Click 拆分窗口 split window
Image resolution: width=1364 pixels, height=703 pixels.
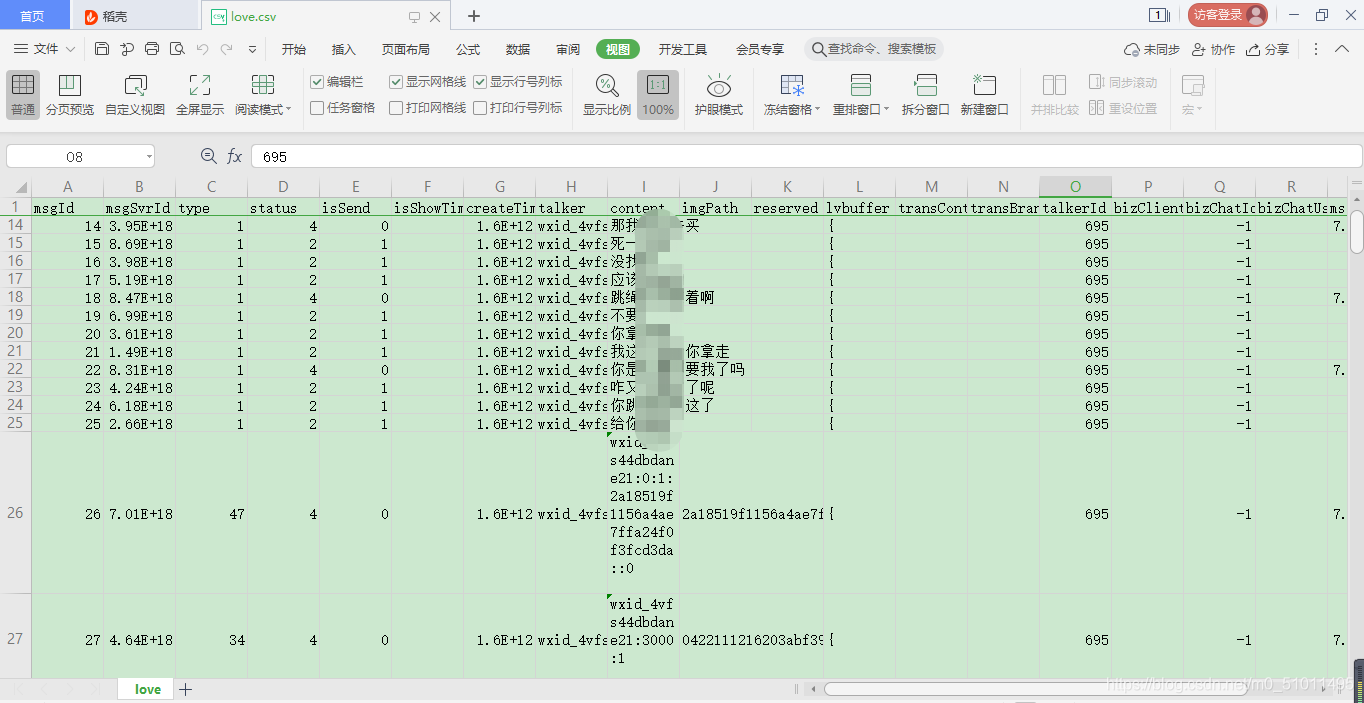[925, 95]
